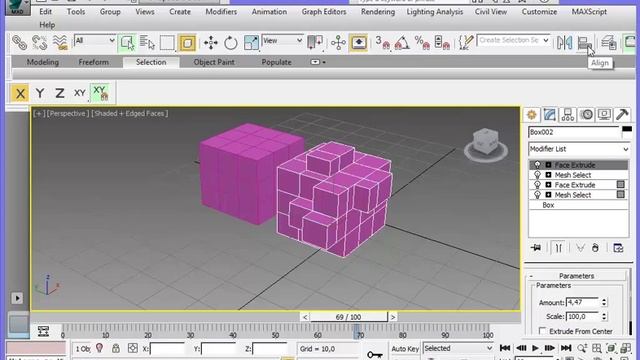
Task: Open the Shaded + Edged Faces menu
Action: pyautogui.click(x=129, y=113)
